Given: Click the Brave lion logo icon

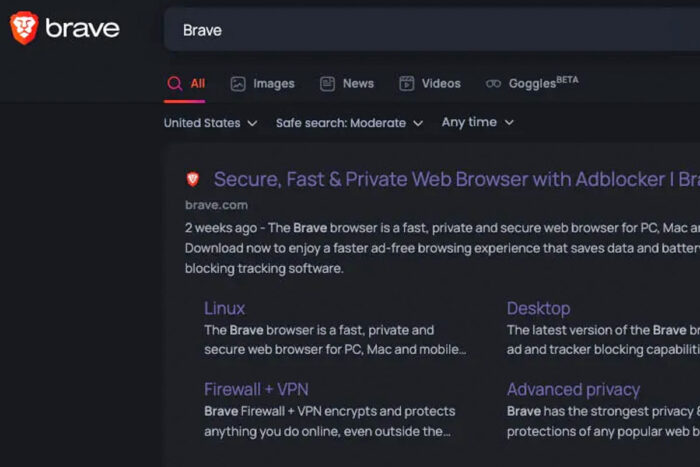Looking at the screenshot, I should pyautogui.click(x=24, y=28).
